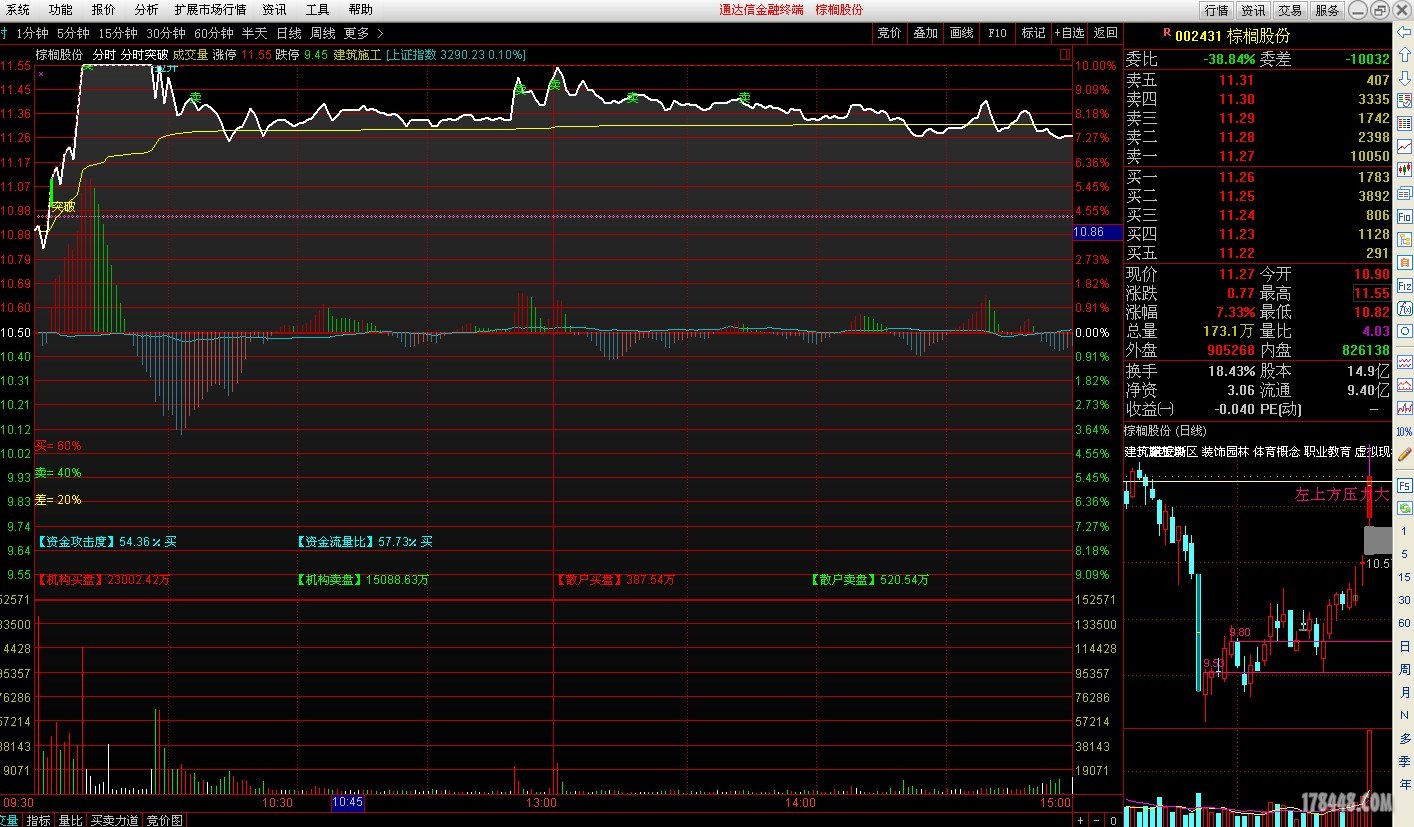The width and height of the screenshot is (1414, 827).
Task: Open the 工具 menu
Action: (317, 10)
